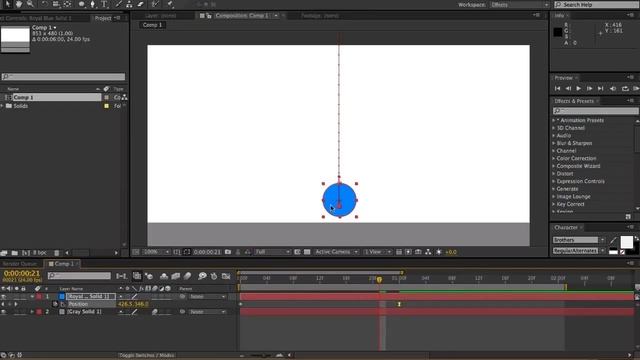Screen dimensions: 640x360
Task: Open Parent dropdown for Royal Blue Solid layer
Action: [x=208, y=297]
